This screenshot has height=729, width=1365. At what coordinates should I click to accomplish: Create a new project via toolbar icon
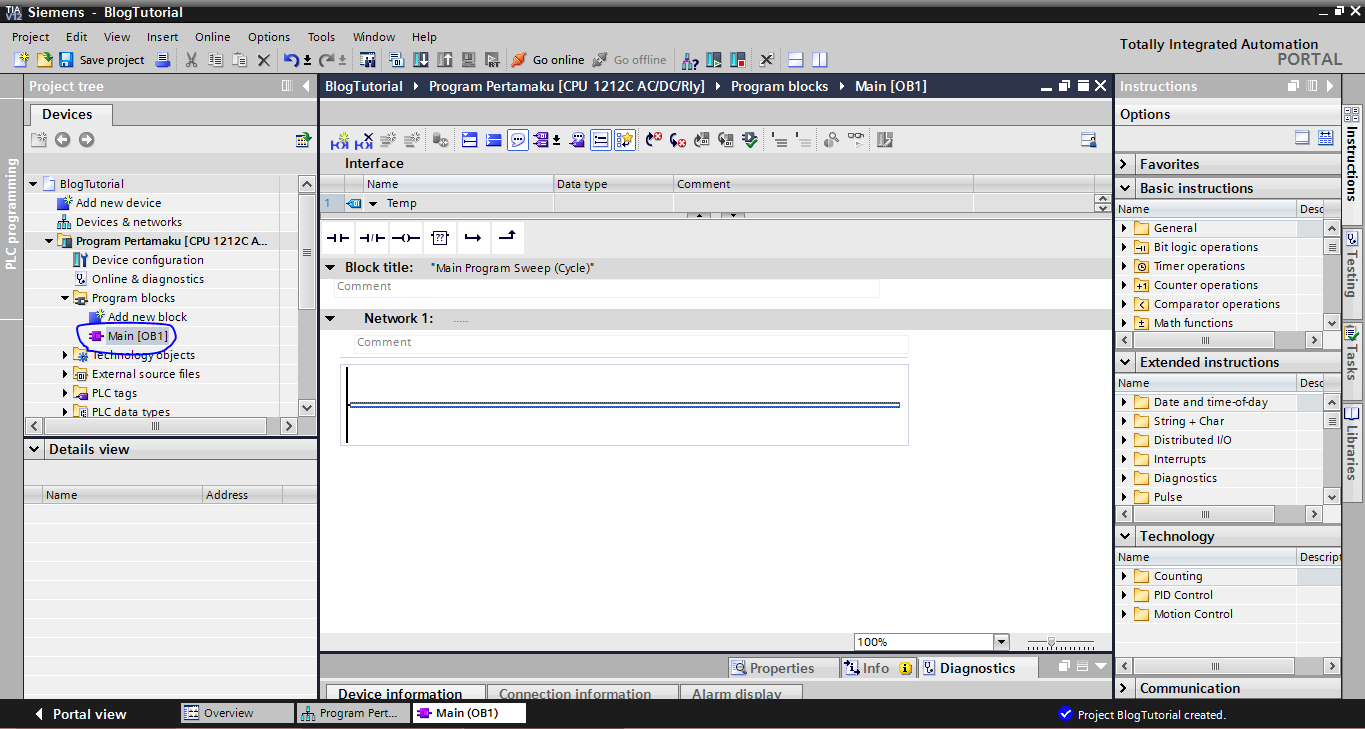tap(23, 60)
